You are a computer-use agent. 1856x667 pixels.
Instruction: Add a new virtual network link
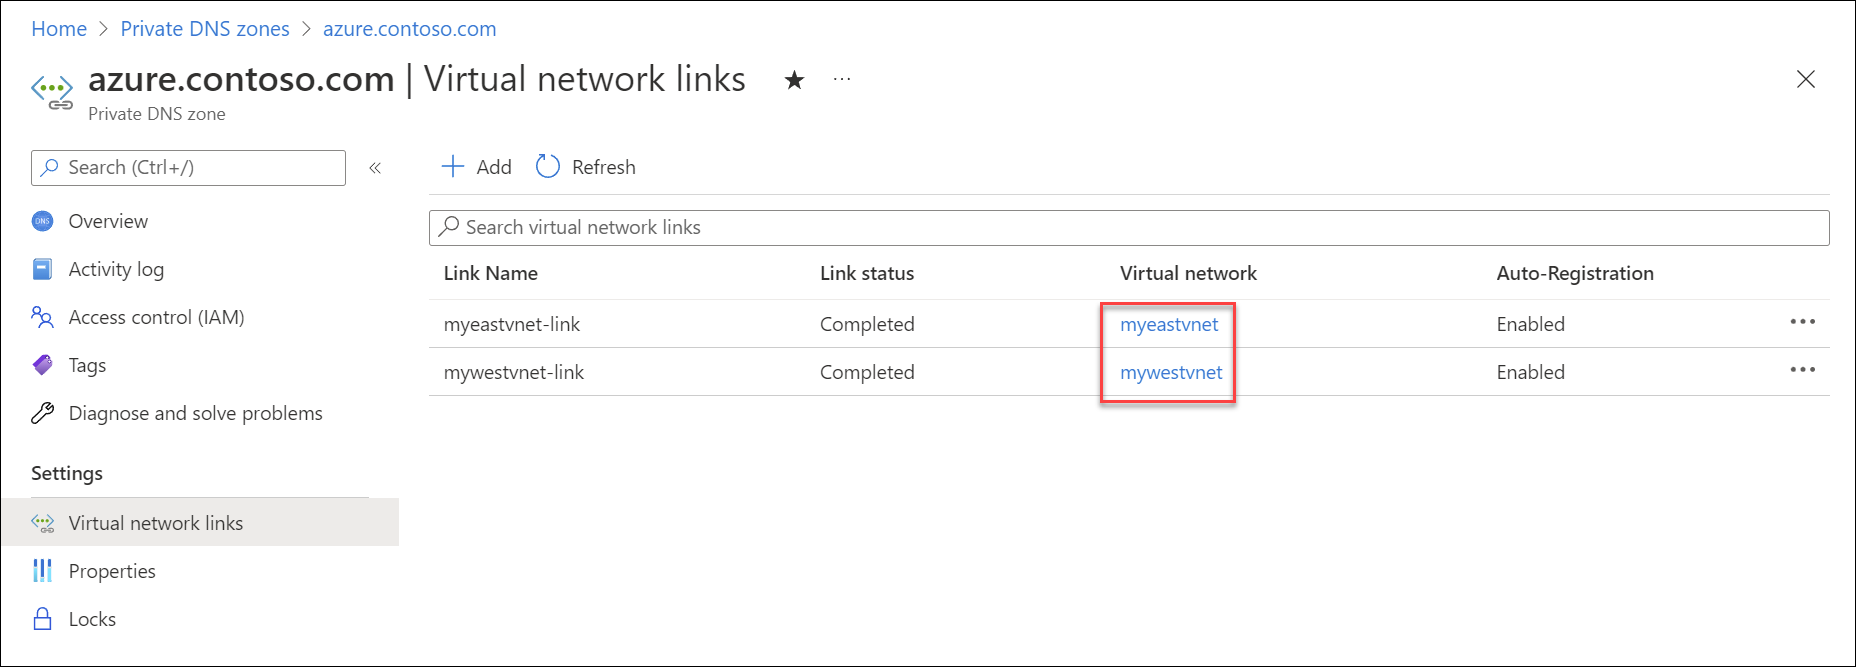click(475, 166)
